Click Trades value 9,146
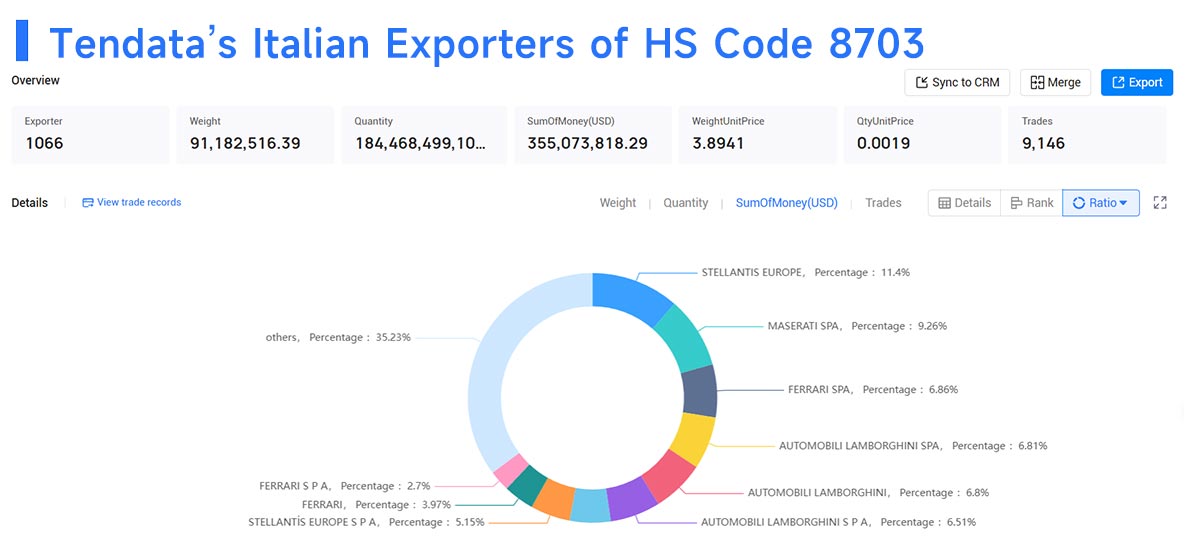This screenshot has width=1190, height=539. click(1043, 143)
